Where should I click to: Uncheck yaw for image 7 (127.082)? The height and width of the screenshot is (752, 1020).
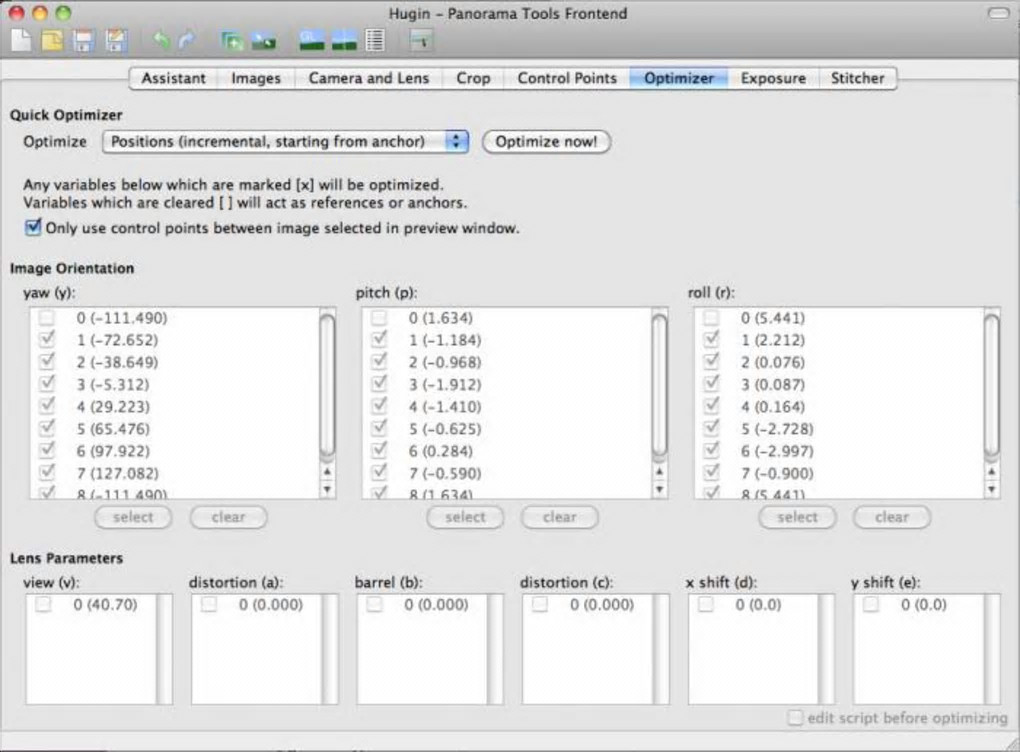(x=47, y=472)
